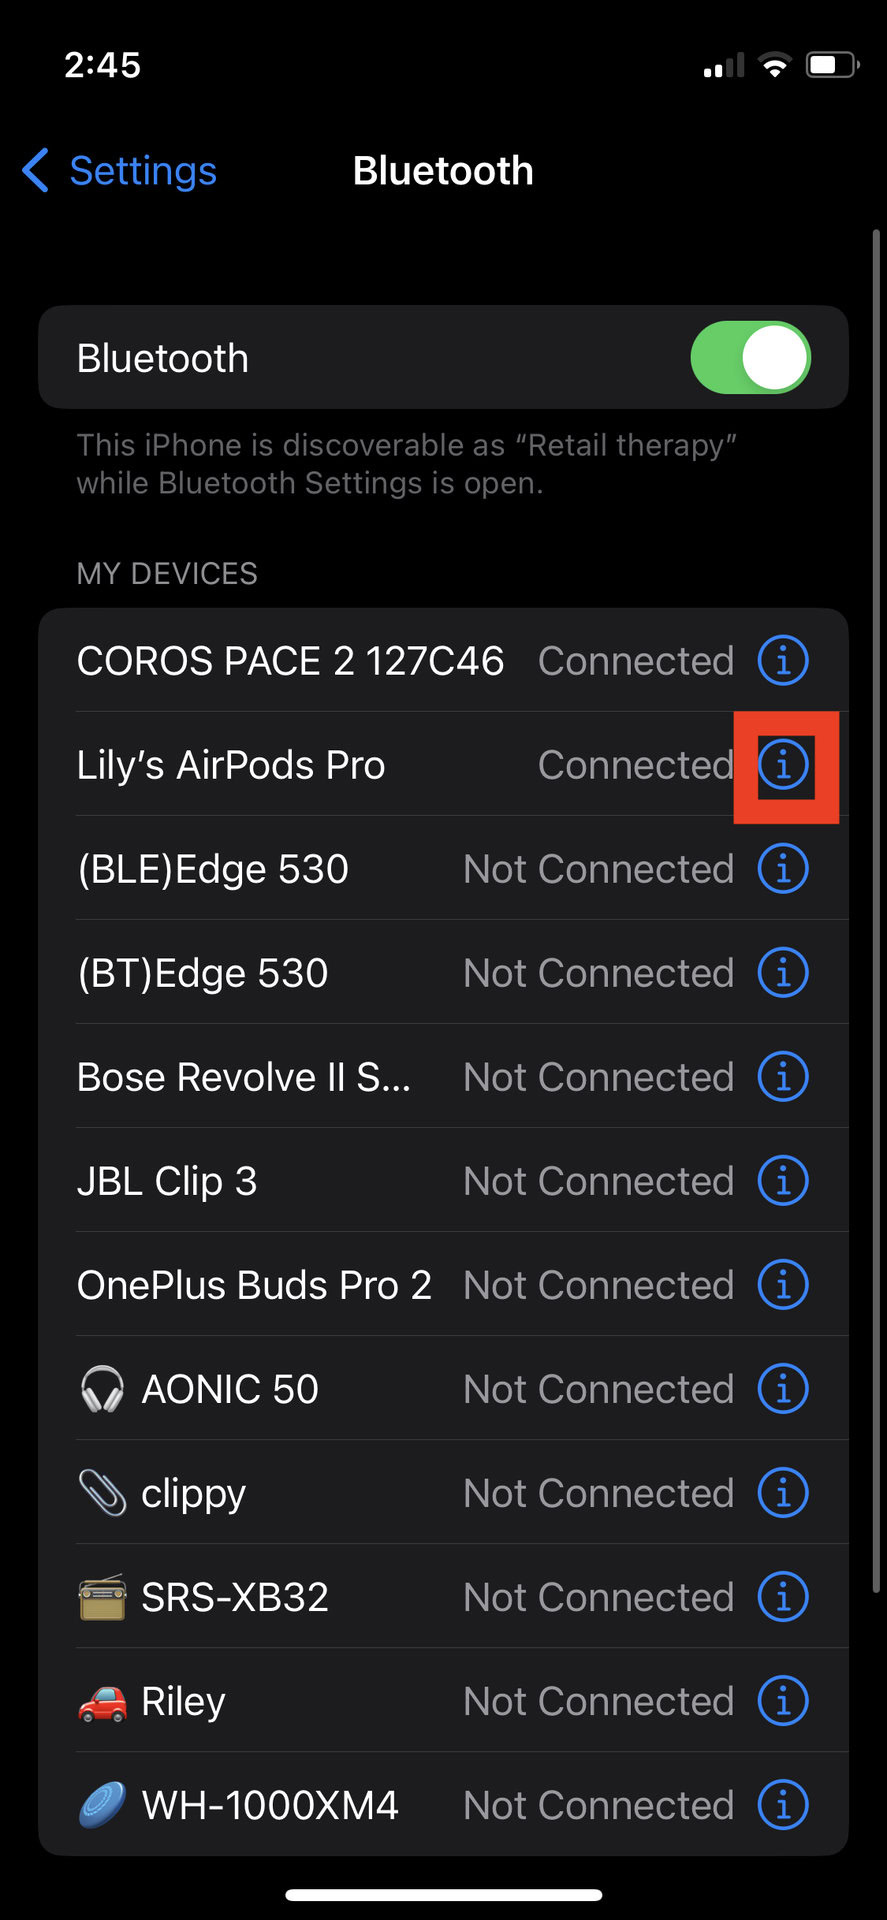The image size is (887, 1920).
Task: View SRS-XB32 device info
Action: [783, 1597]
